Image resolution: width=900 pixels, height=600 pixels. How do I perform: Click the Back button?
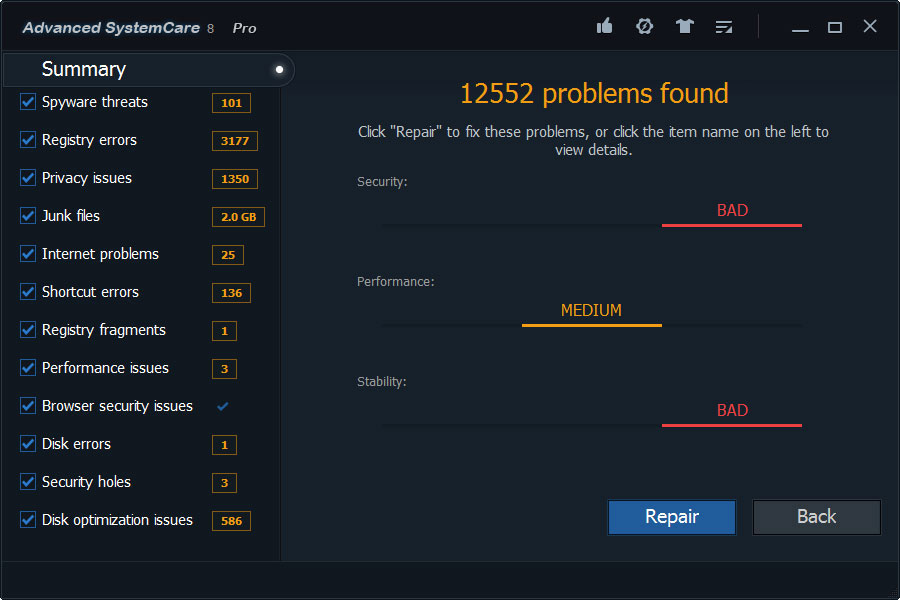(x=816, y=517)
